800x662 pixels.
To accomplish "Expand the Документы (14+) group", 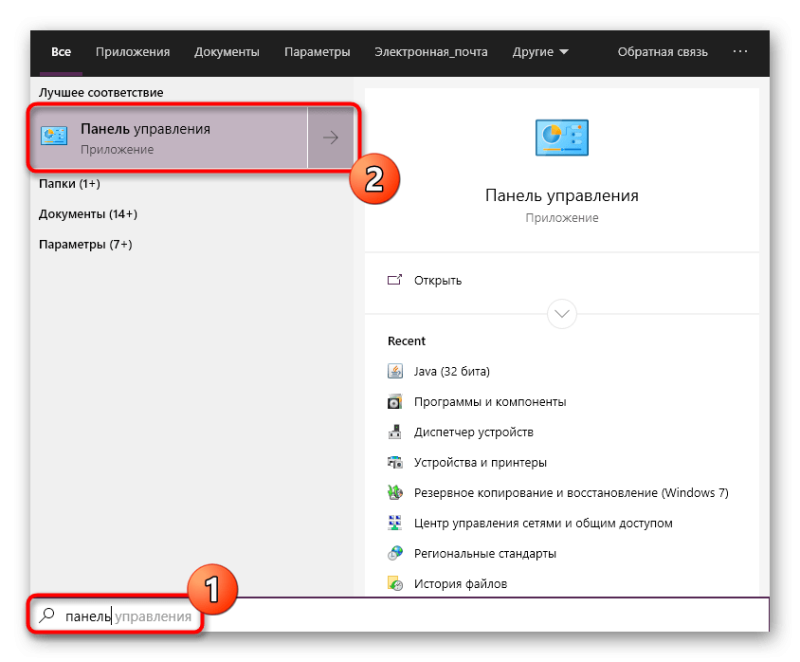I will click(x=88, y=214).
